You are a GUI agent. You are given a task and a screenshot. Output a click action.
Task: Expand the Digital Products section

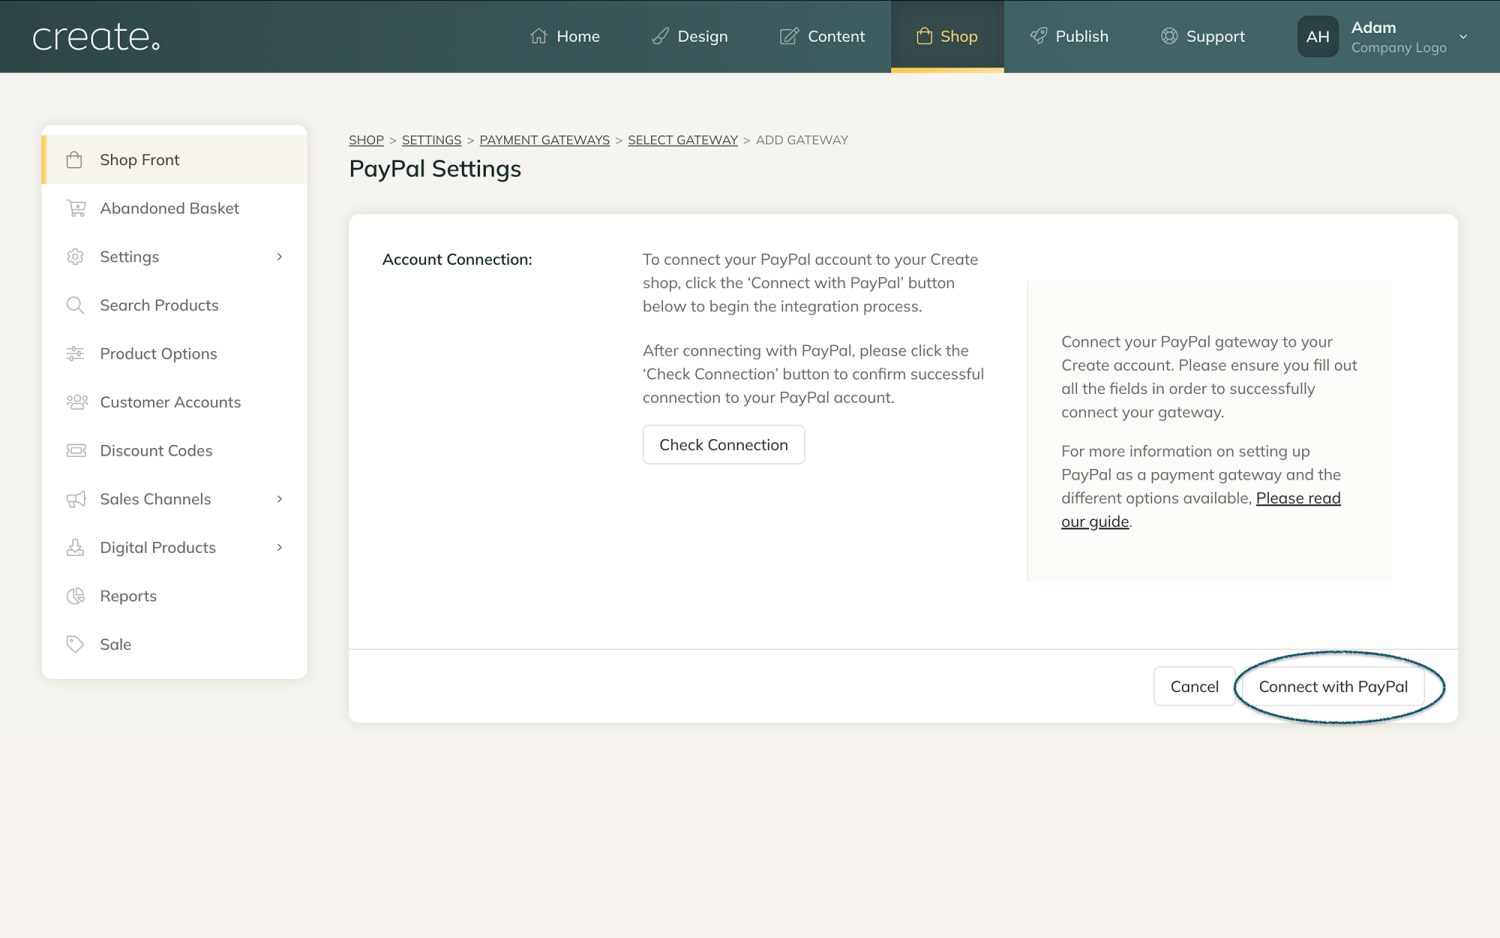click(279, 547)
